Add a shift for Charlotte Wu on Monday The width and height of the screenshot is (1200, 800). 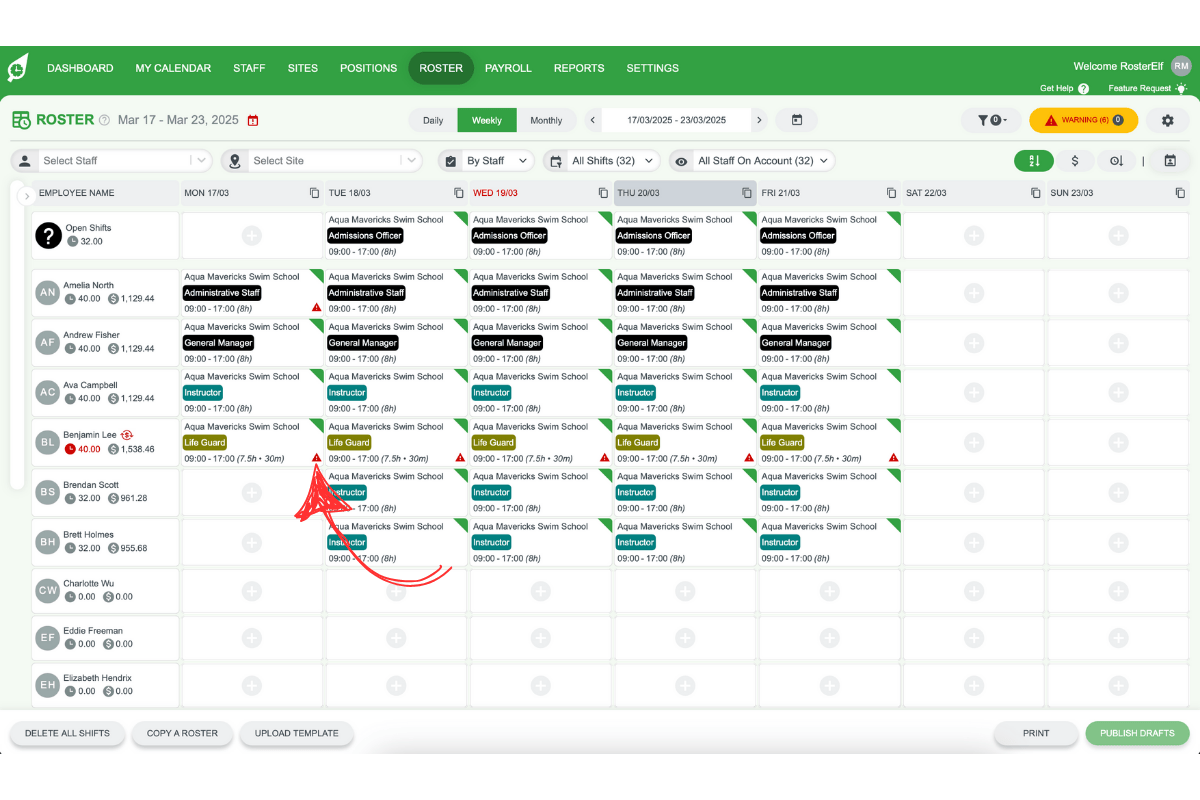click(252, 592)
